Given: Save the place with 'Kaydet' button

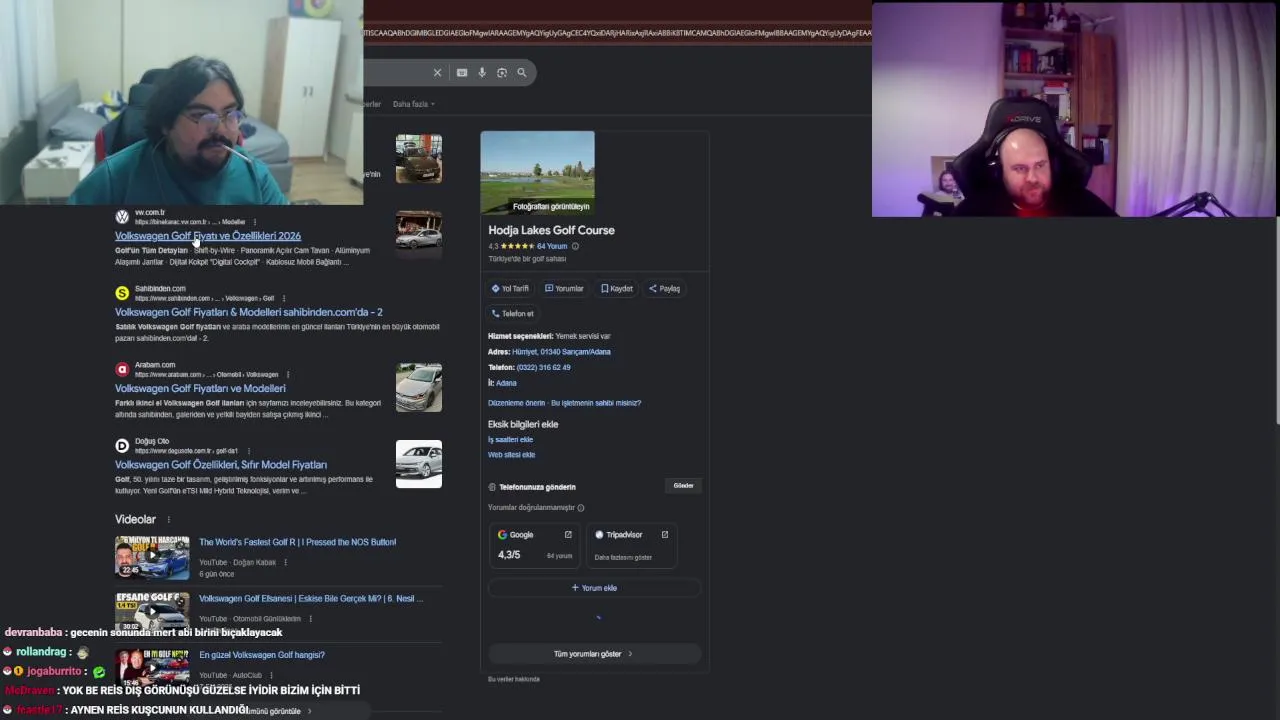Looking at the screenshot, I should click(x=616, y=288).
